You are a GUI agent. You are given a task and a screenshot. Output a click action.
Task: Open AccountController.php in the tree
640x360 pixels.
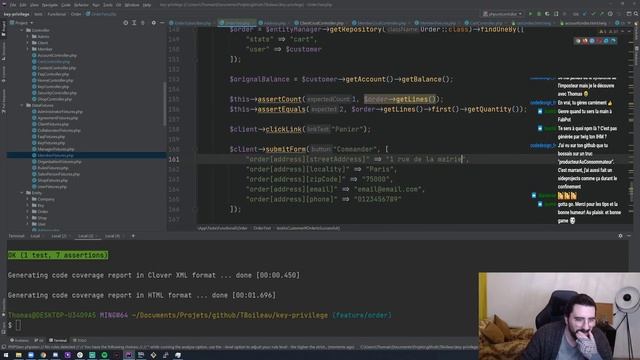point(54,55)
